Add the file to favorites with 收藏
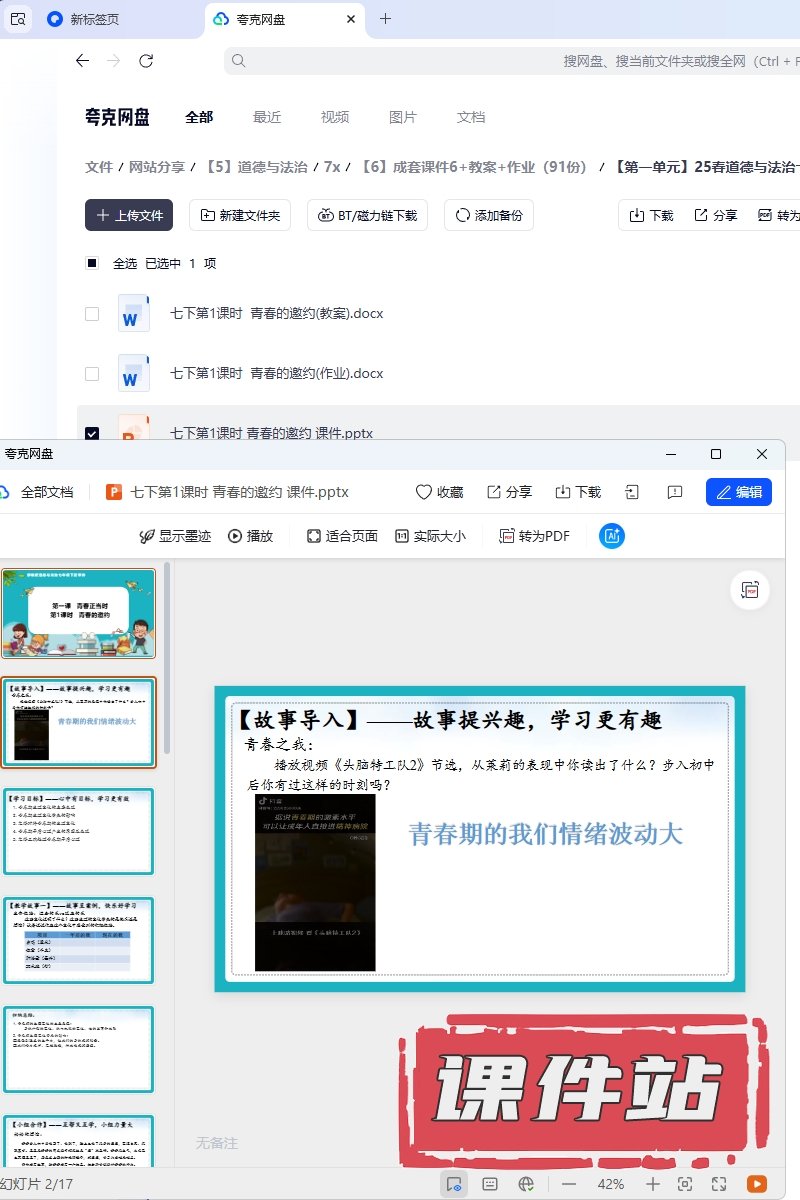 pyautogui.click(x=439, y=492)
